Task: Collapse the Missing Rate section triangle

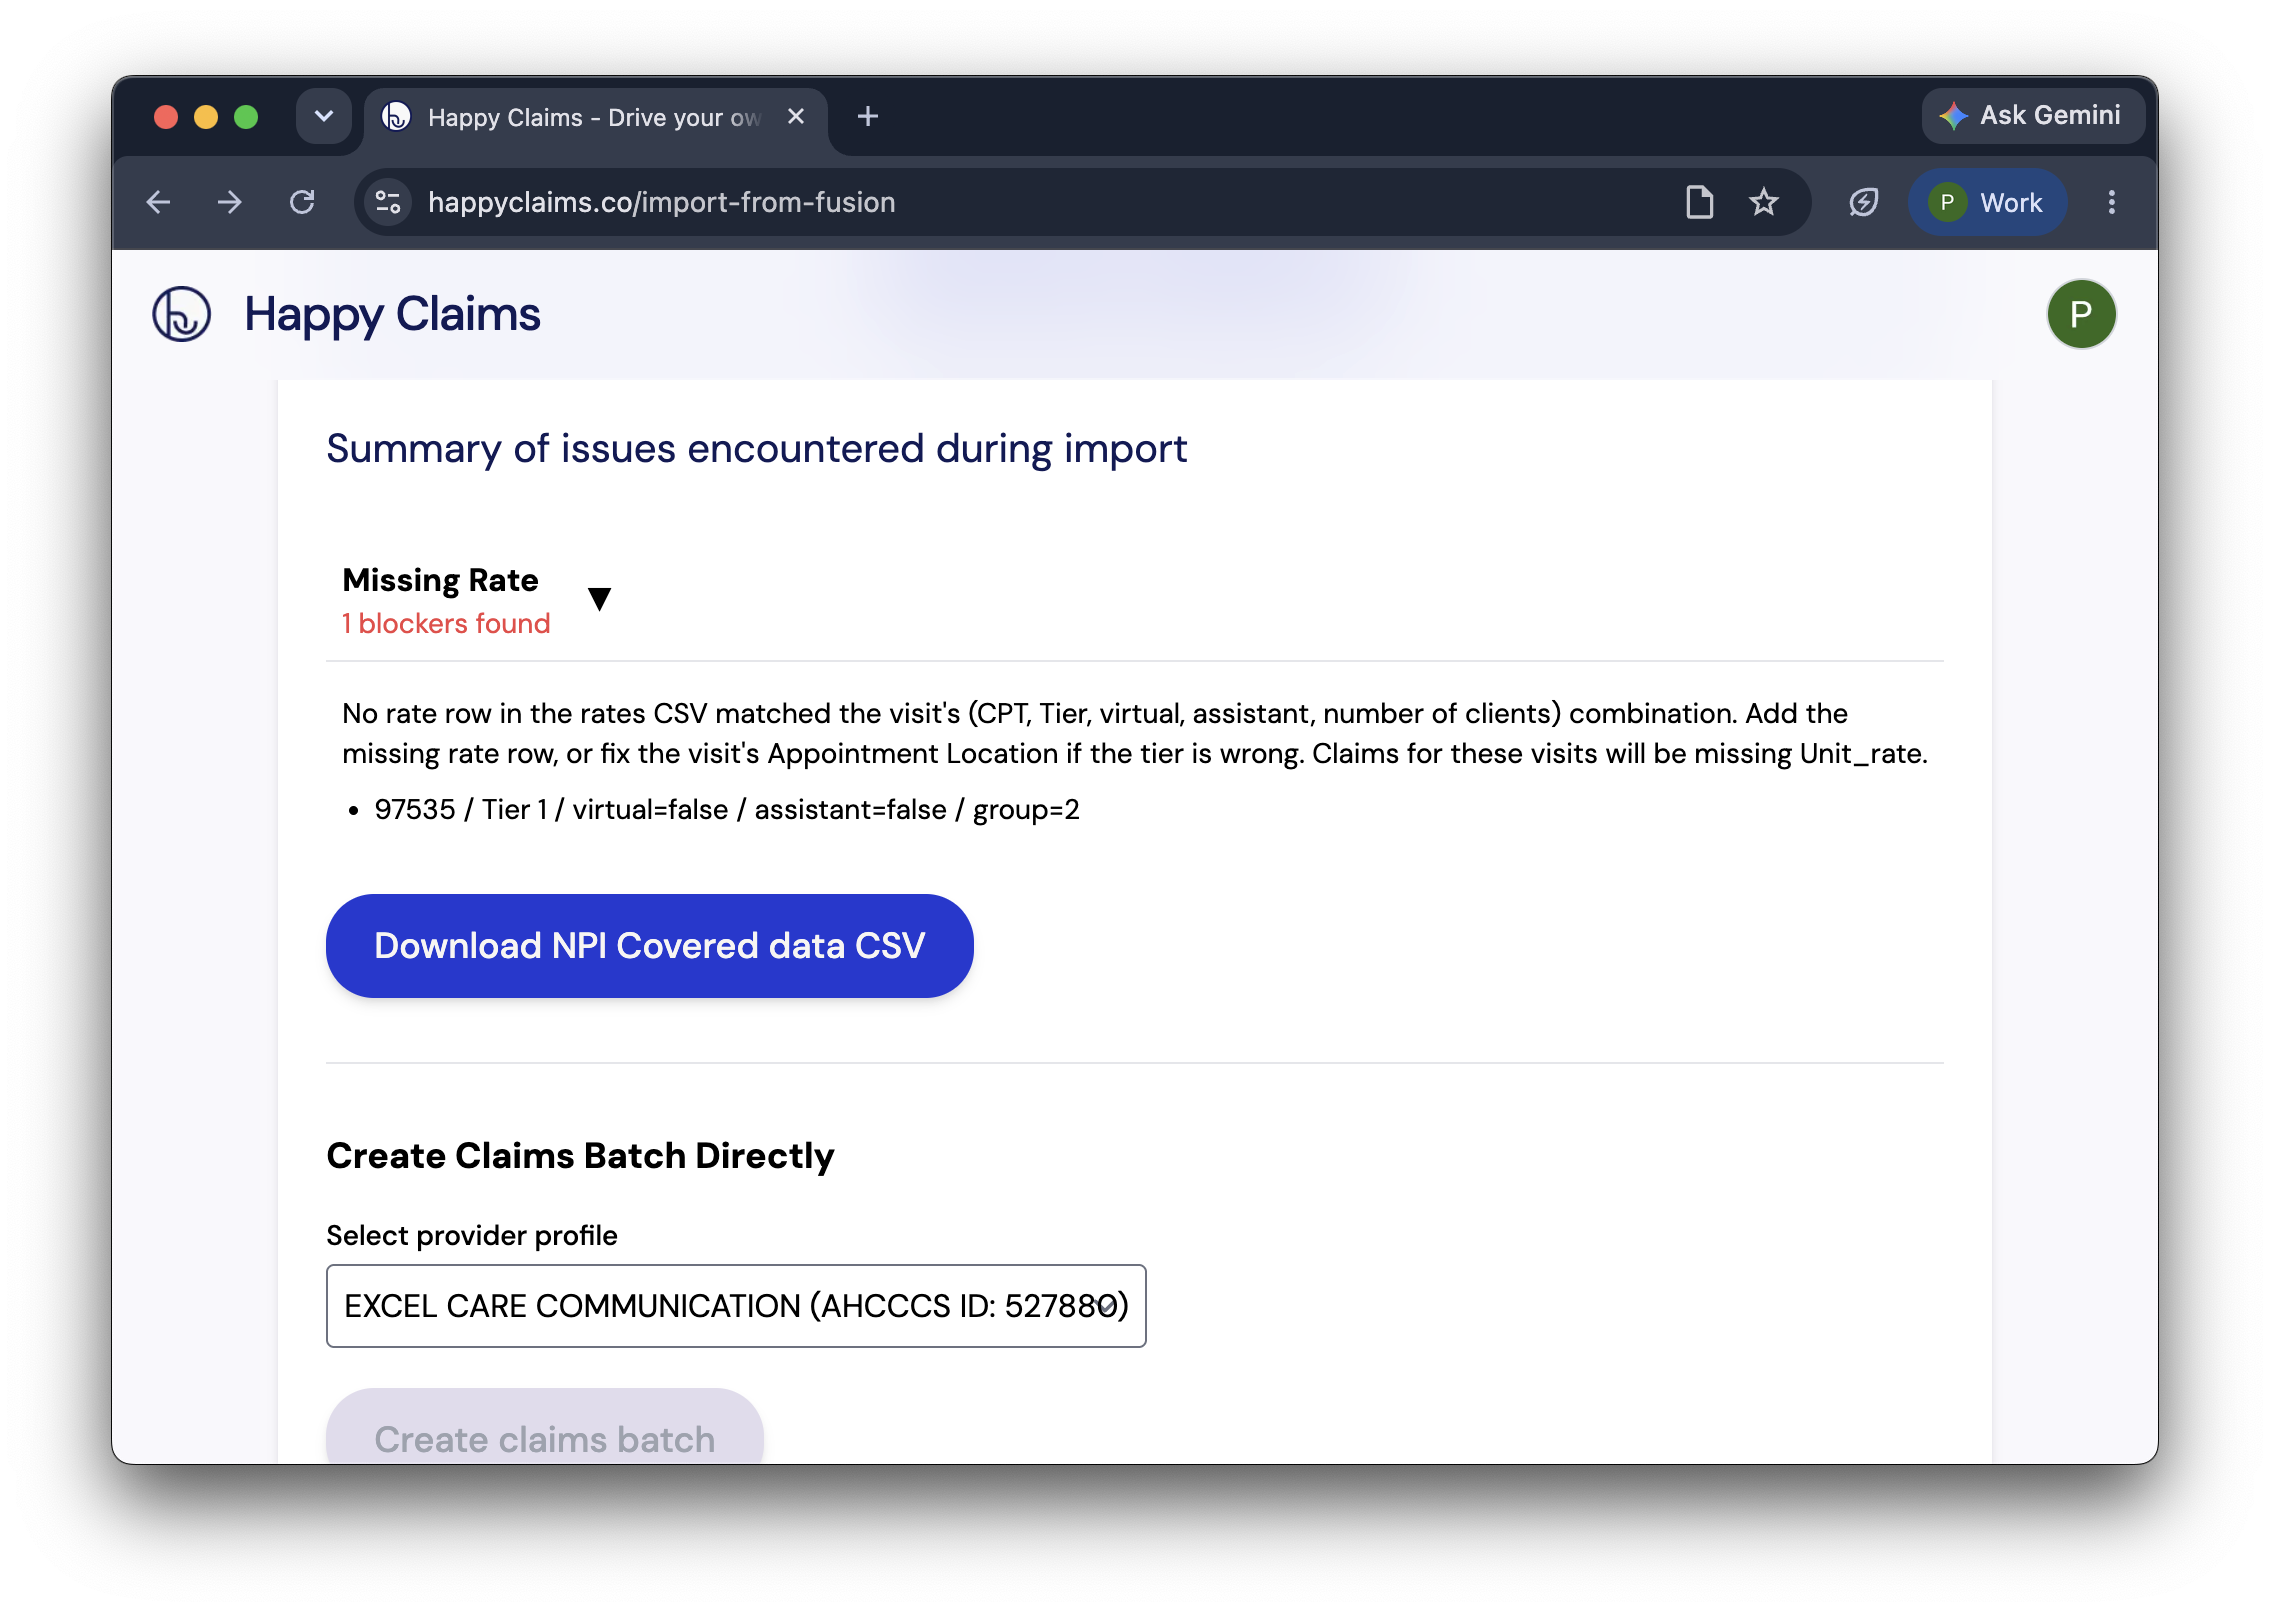Action: 599,599
